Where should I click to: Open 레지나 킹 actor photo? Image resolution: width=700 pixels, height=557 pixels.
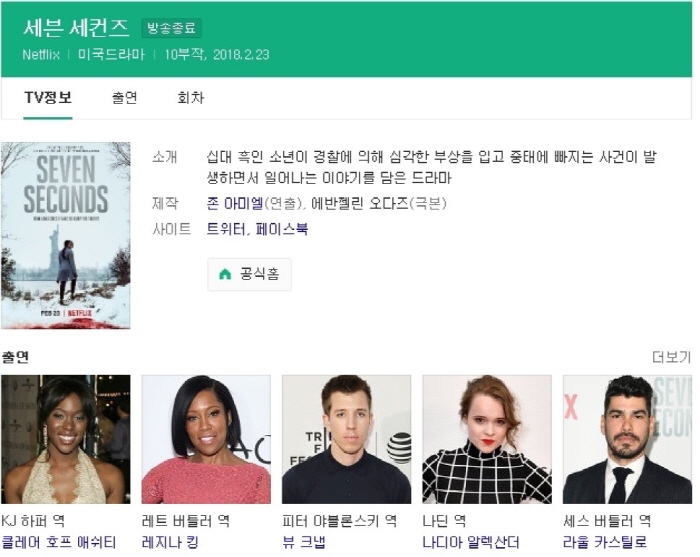(206, 439)
